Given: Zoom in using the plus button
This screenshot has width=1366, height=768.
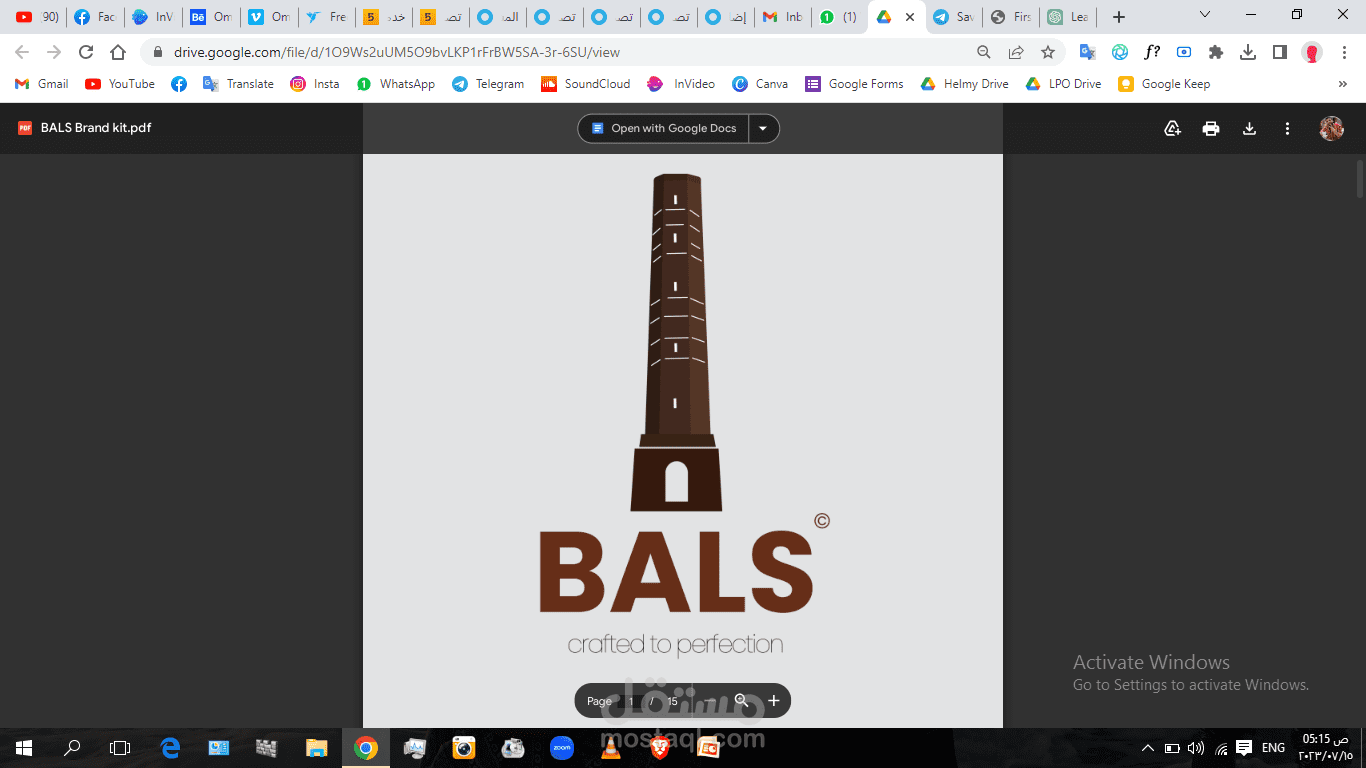Looking at the screenshot, I should [773, 701].
